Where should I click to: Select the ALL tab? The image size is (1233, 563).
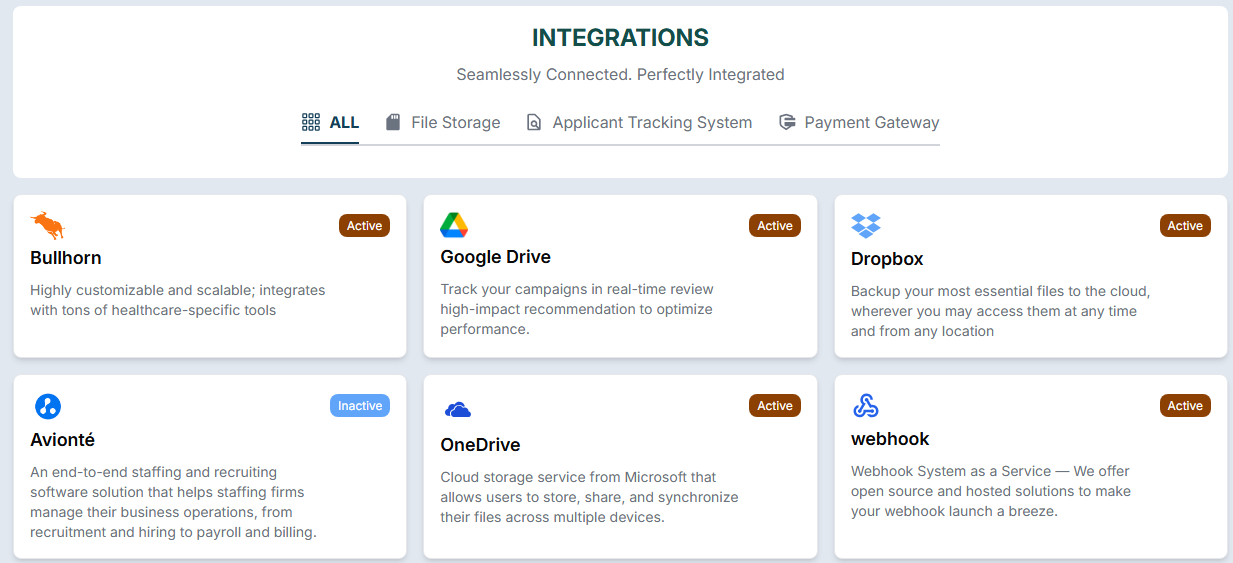pyautogui.click(x=330, y=123)
